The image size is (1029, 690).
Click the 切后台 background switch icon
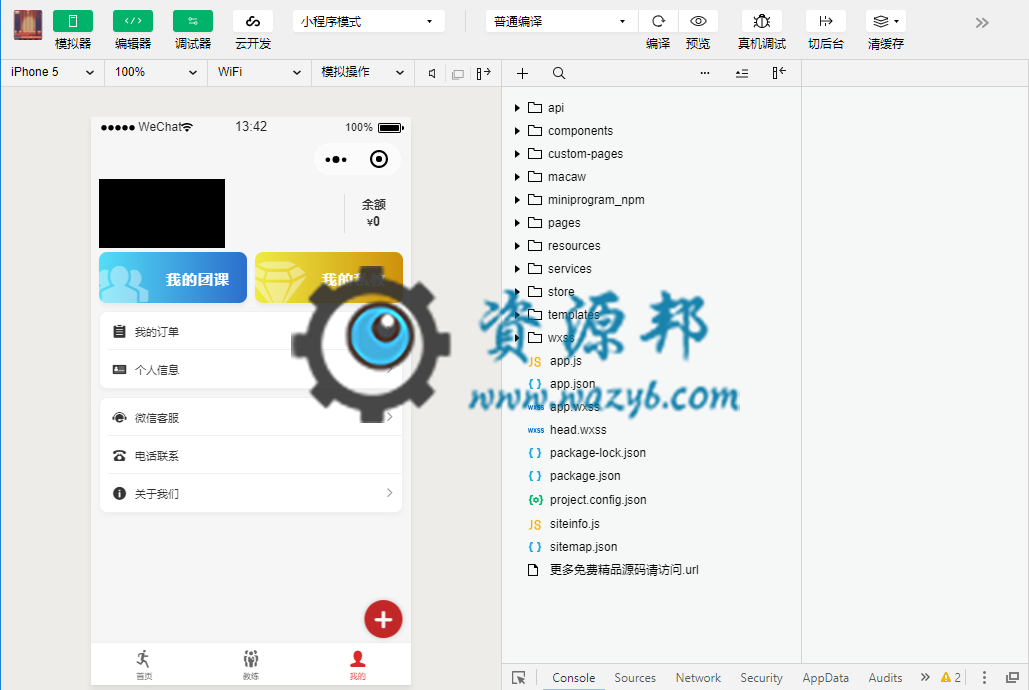826,21
